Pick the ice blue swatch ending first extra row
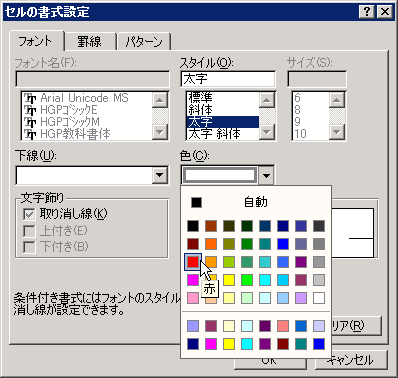 (x=319, y=326)
